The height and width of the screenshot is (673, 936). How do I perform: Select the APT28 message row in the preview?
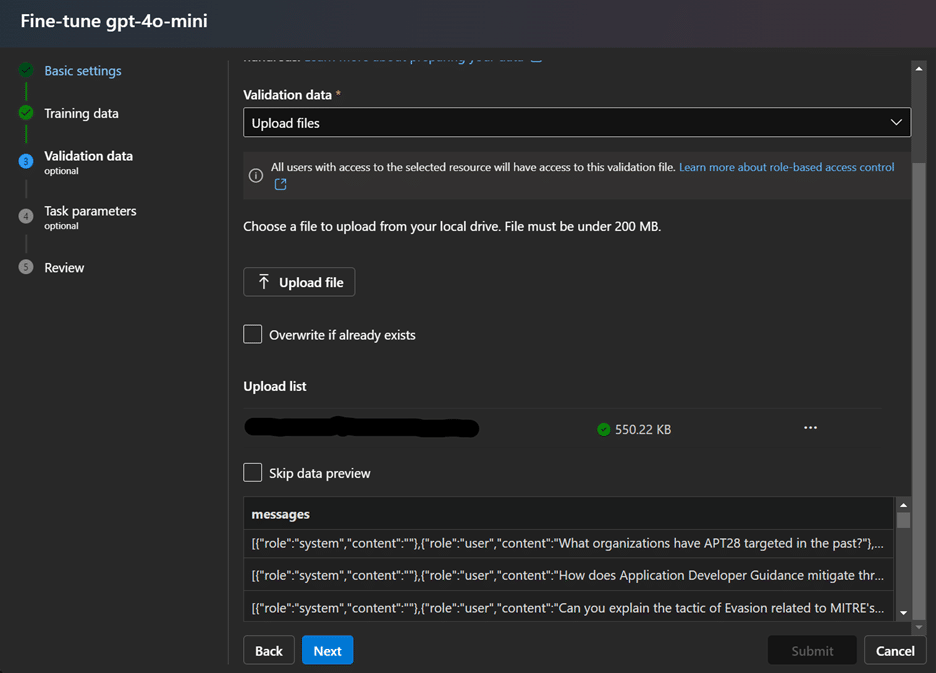pos(570,543)
